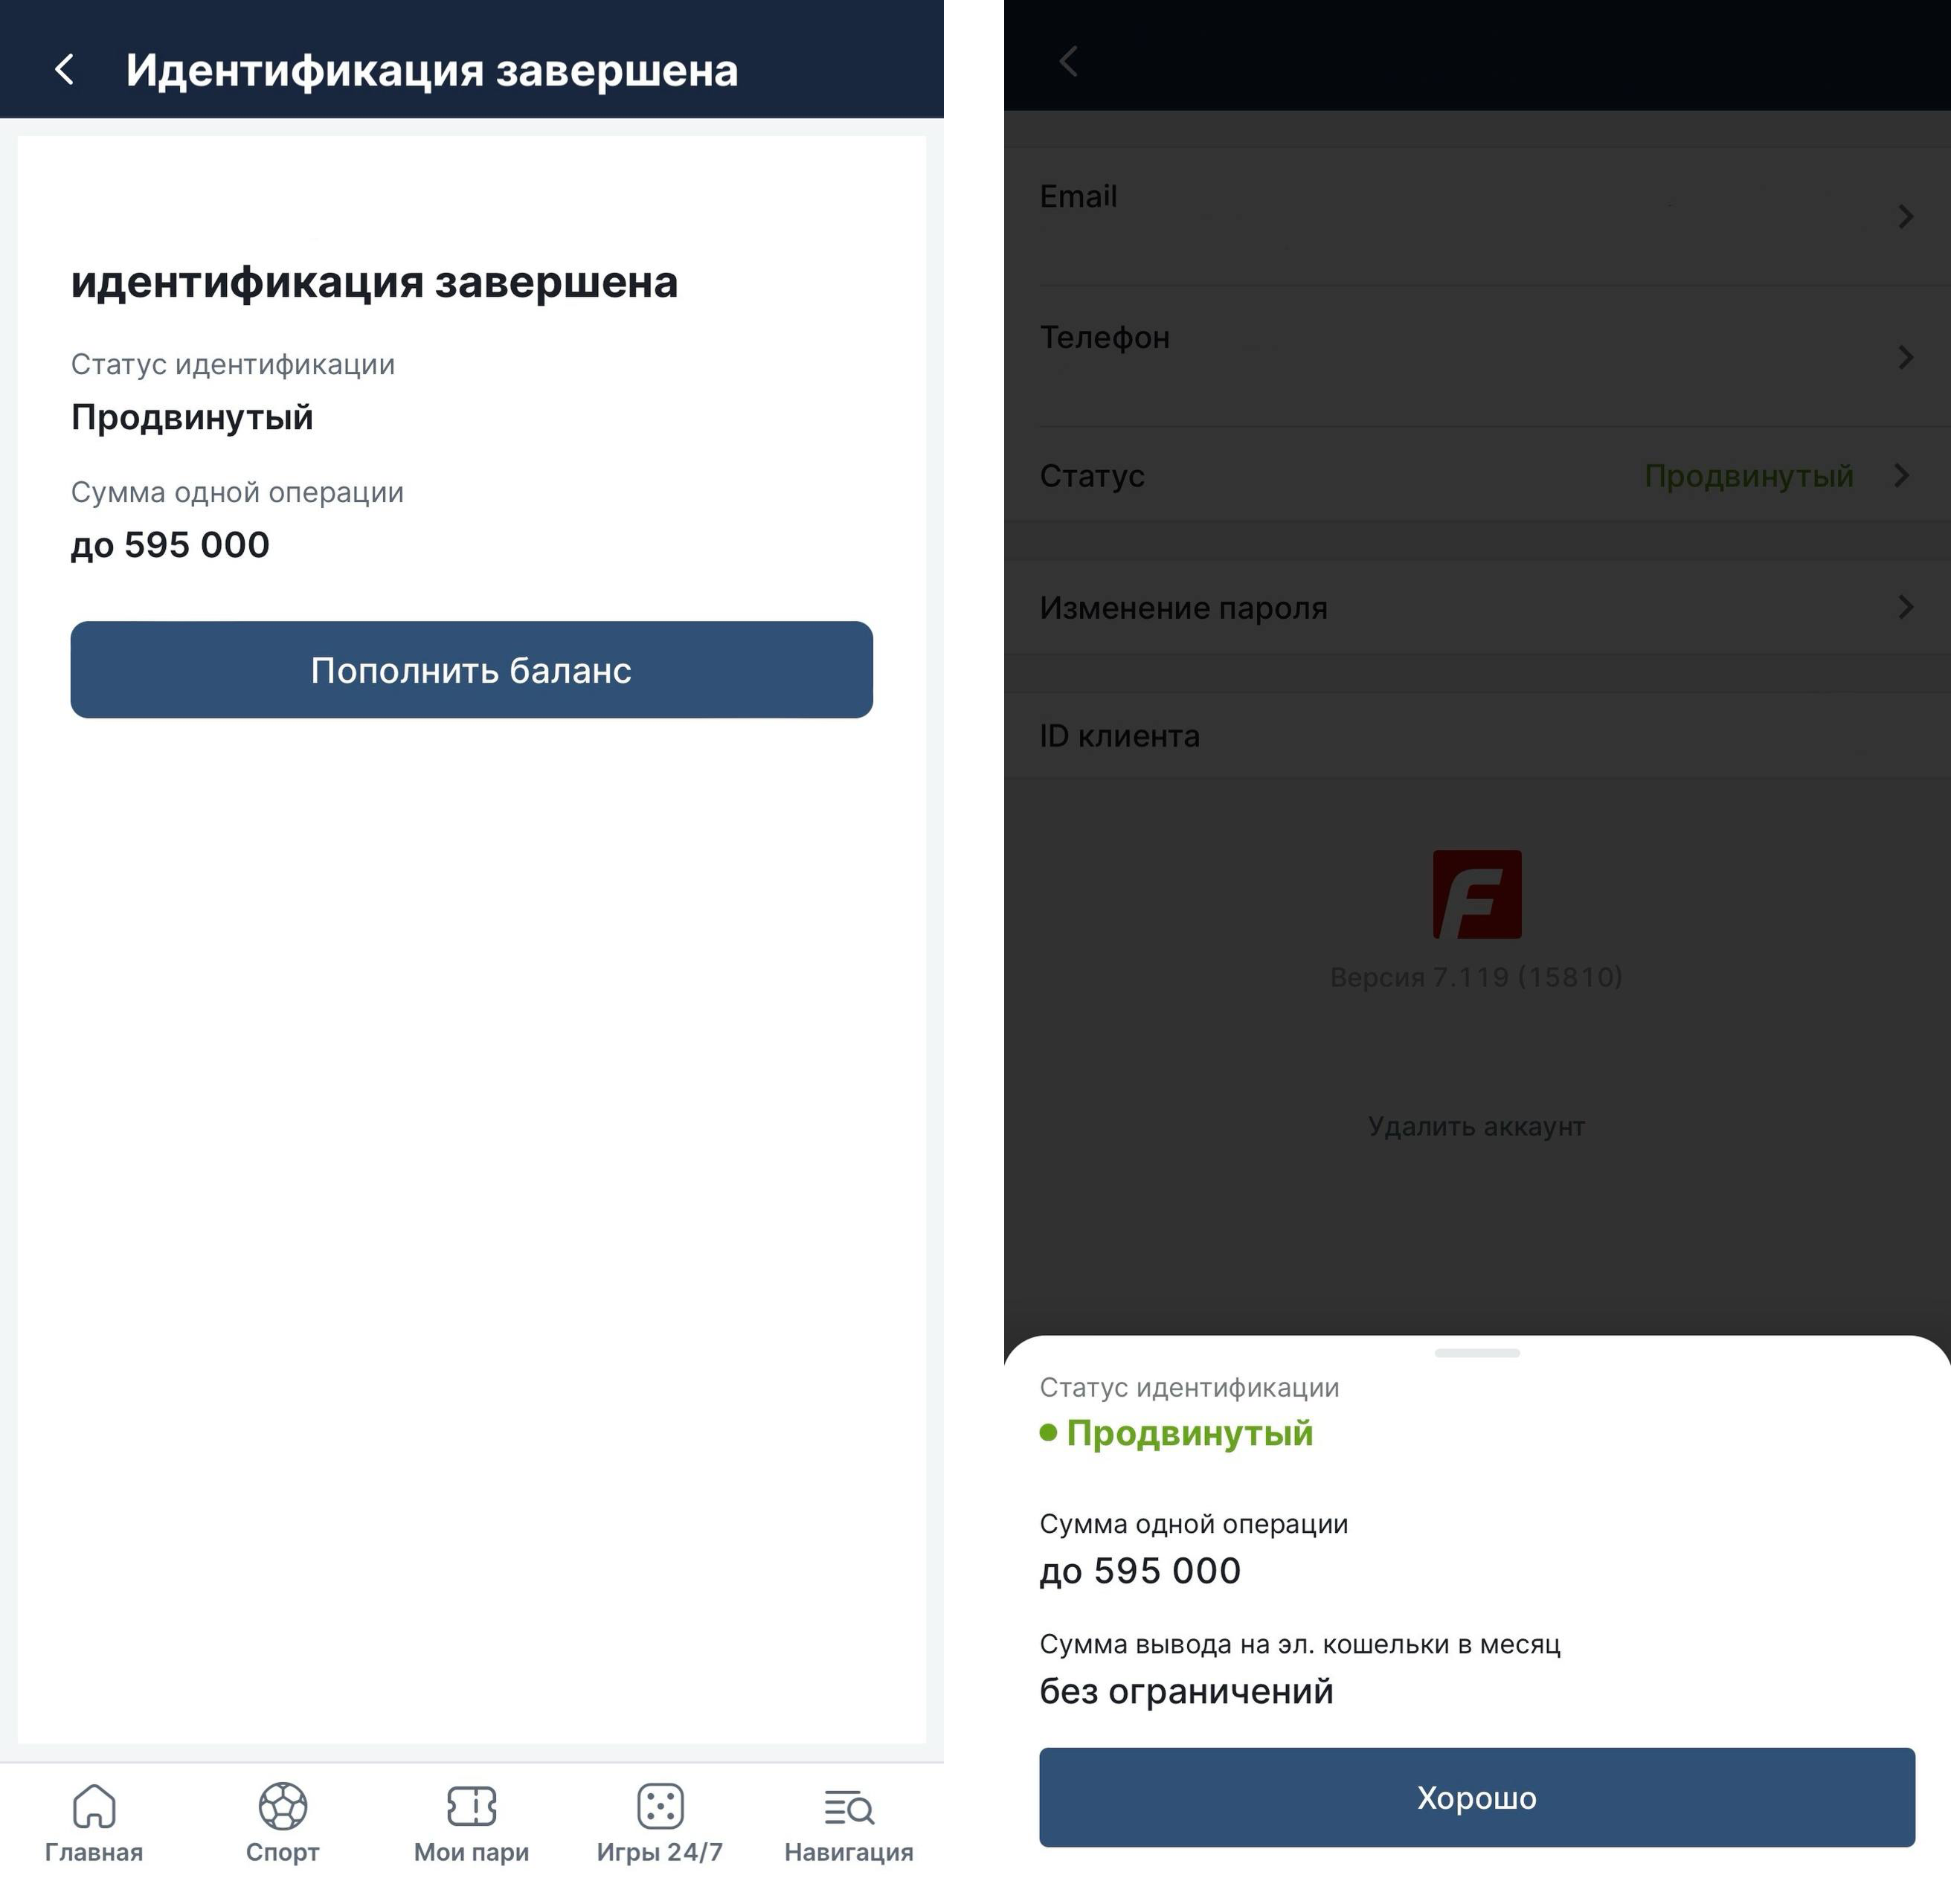
Task: Tap the dimmed back arrow on profile screen
Action: pyautogui.click(x=1068, y=61)
